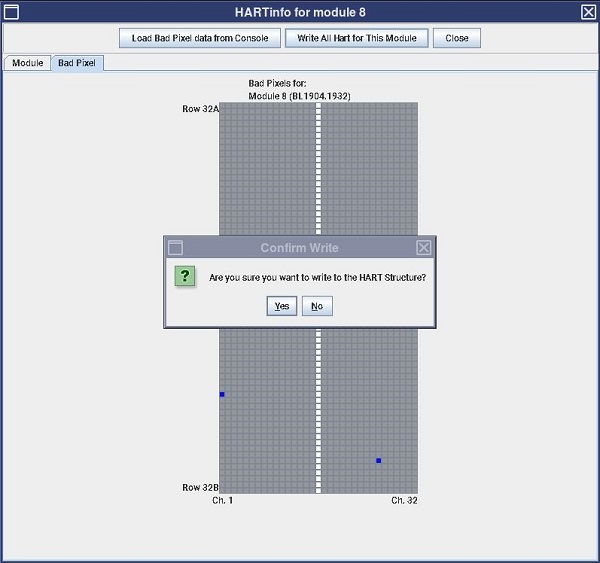Click the white center column of the grid
The width and height of the screenshot is (600, 563).
click(319, 420)
